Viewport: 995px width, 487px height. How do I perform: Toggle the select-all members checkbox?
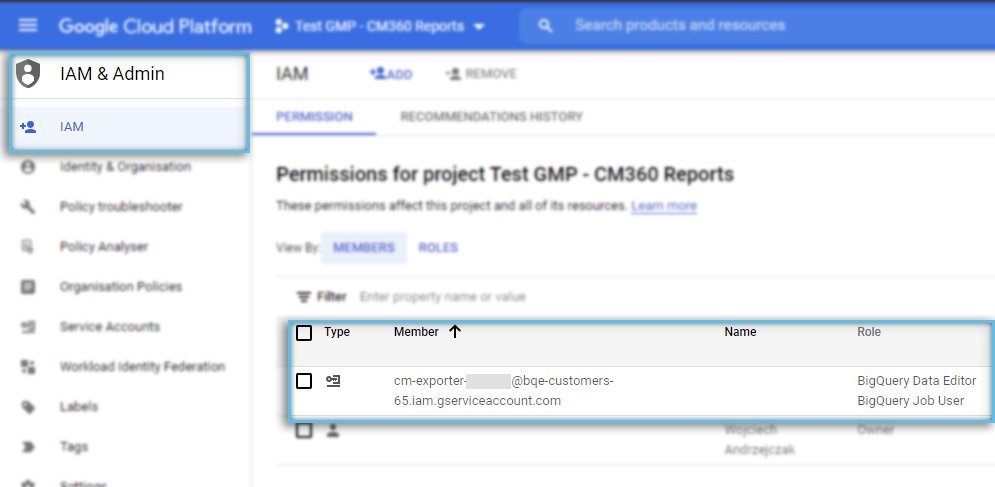pyautogui.click(x=305, y=332)
